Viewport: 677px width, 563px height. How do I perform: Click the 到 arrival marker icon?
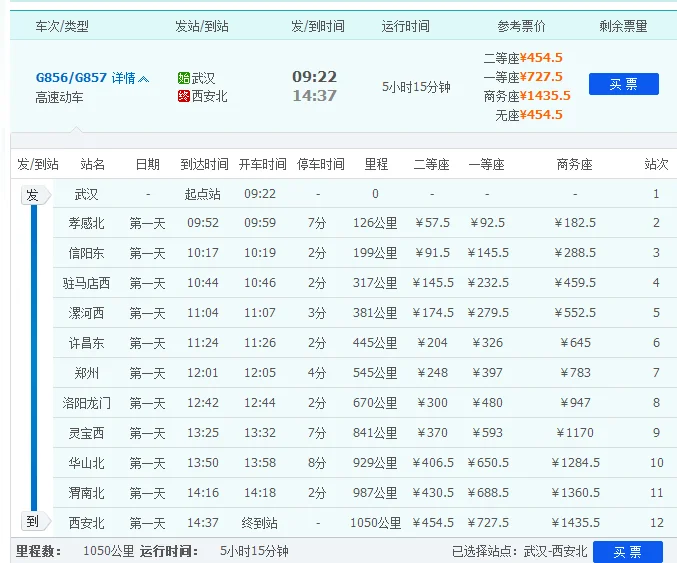pos(36,521)
